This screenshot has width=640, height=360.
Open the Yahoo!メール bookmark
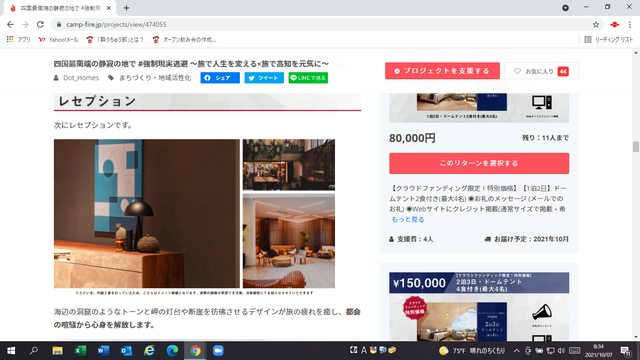58,40
